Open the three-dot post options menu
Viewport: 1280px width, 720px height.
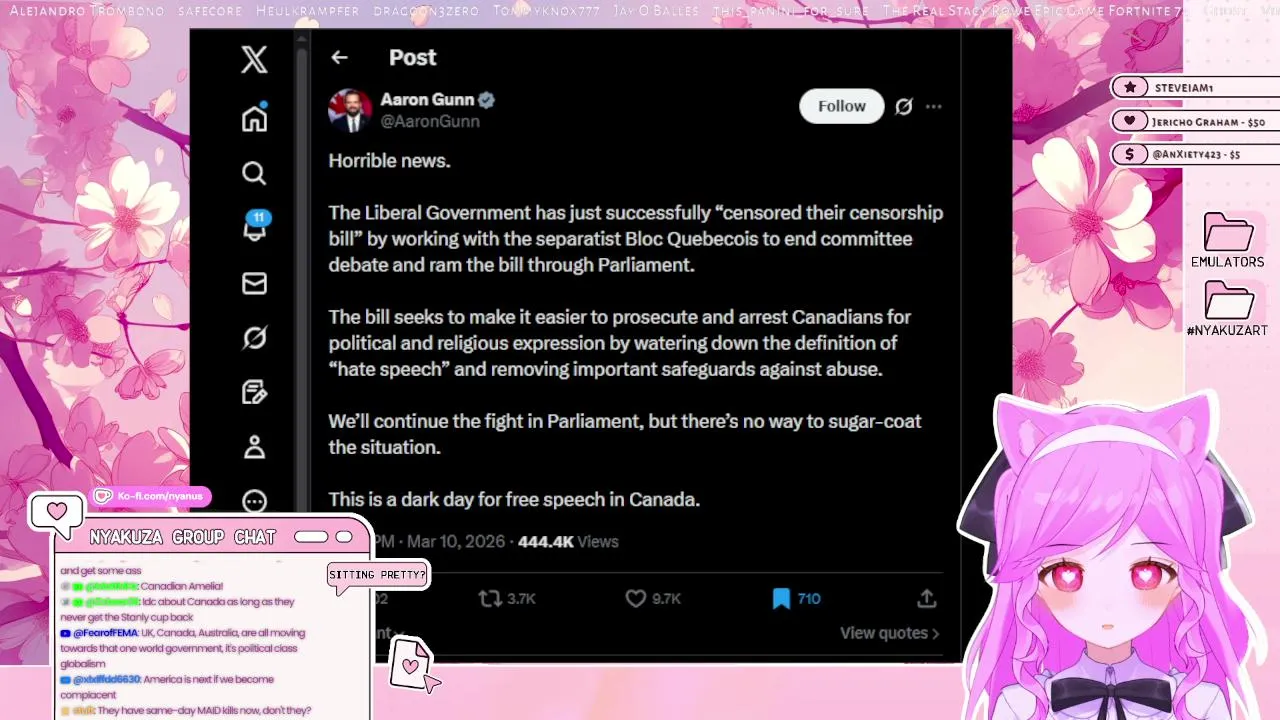[933, 106]
